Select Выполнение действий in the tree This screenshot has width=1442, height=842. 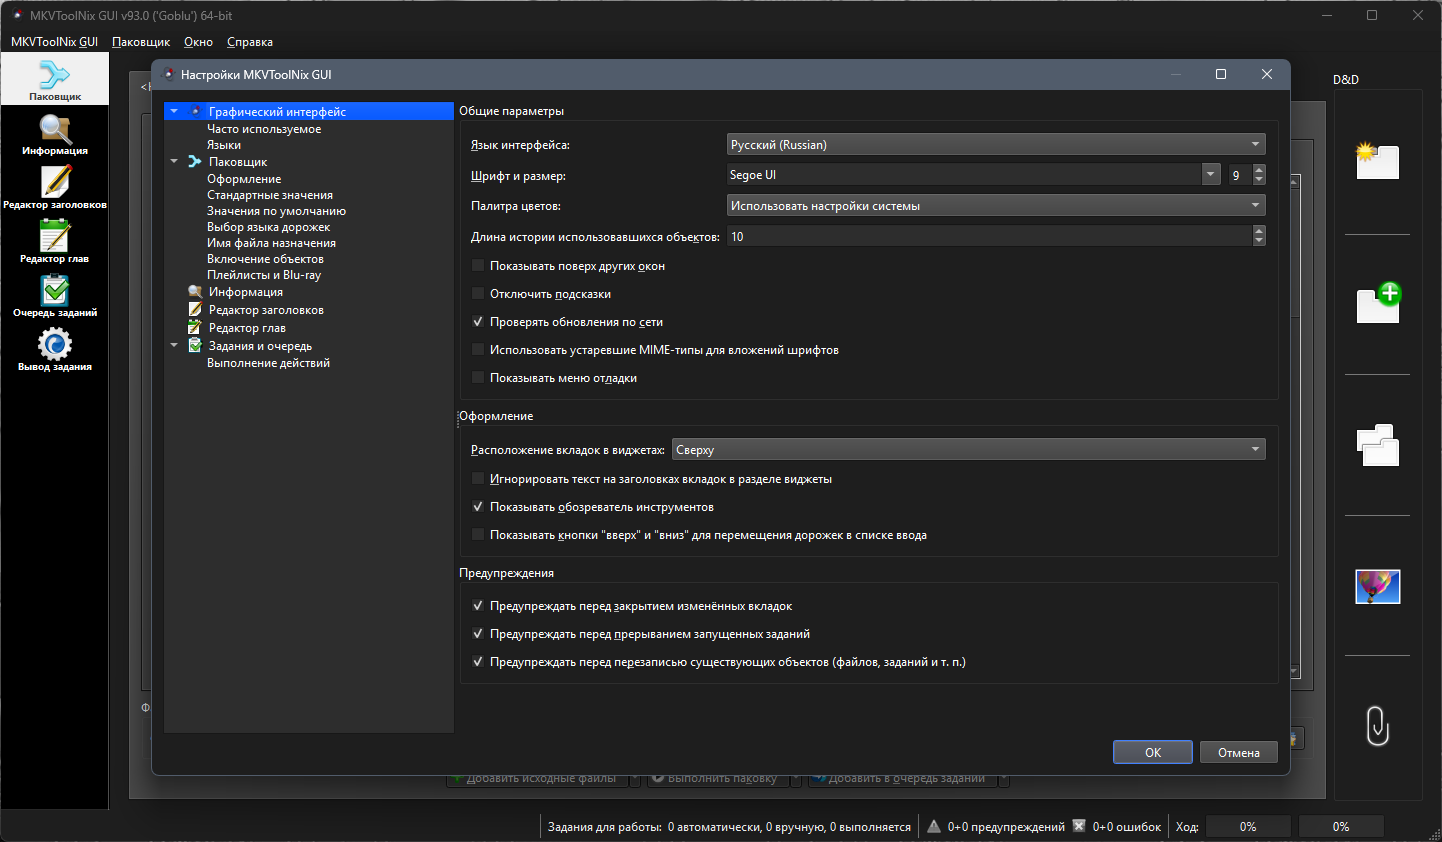tap(268, 363)
